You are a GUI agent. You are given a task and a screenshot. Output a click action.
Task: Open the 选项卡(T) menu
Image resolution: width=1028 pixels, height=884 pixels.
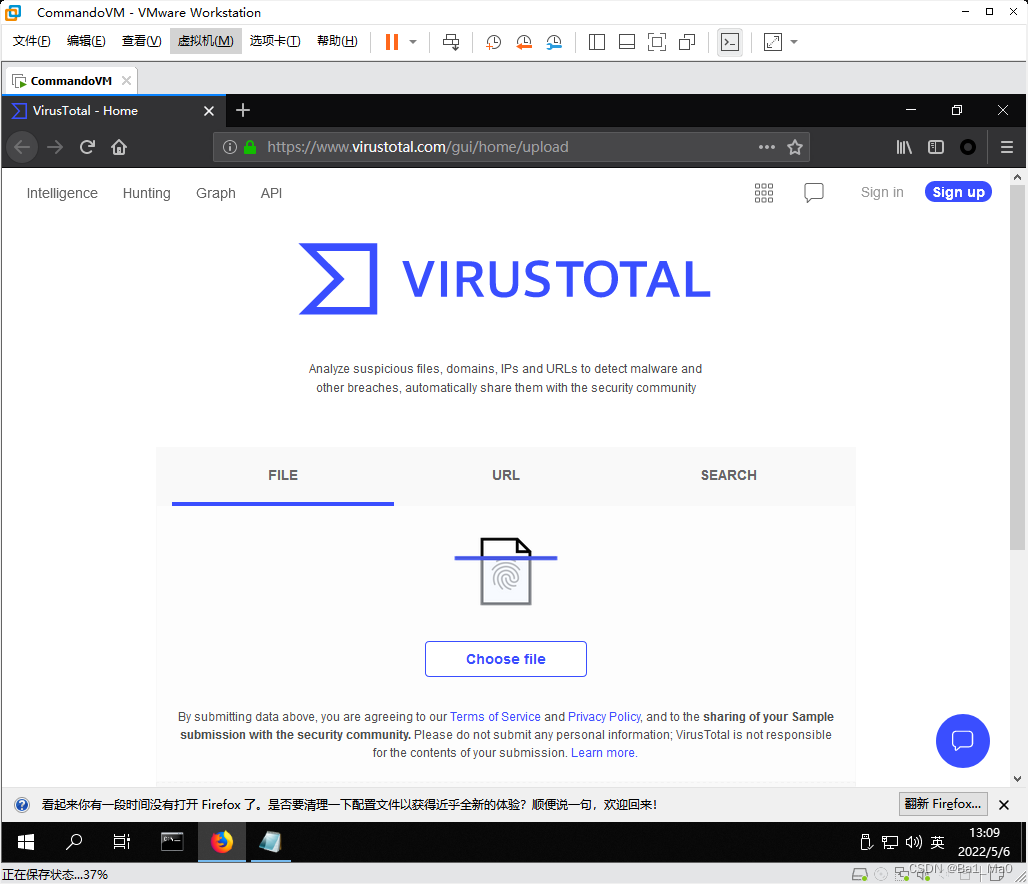[275, 41]
